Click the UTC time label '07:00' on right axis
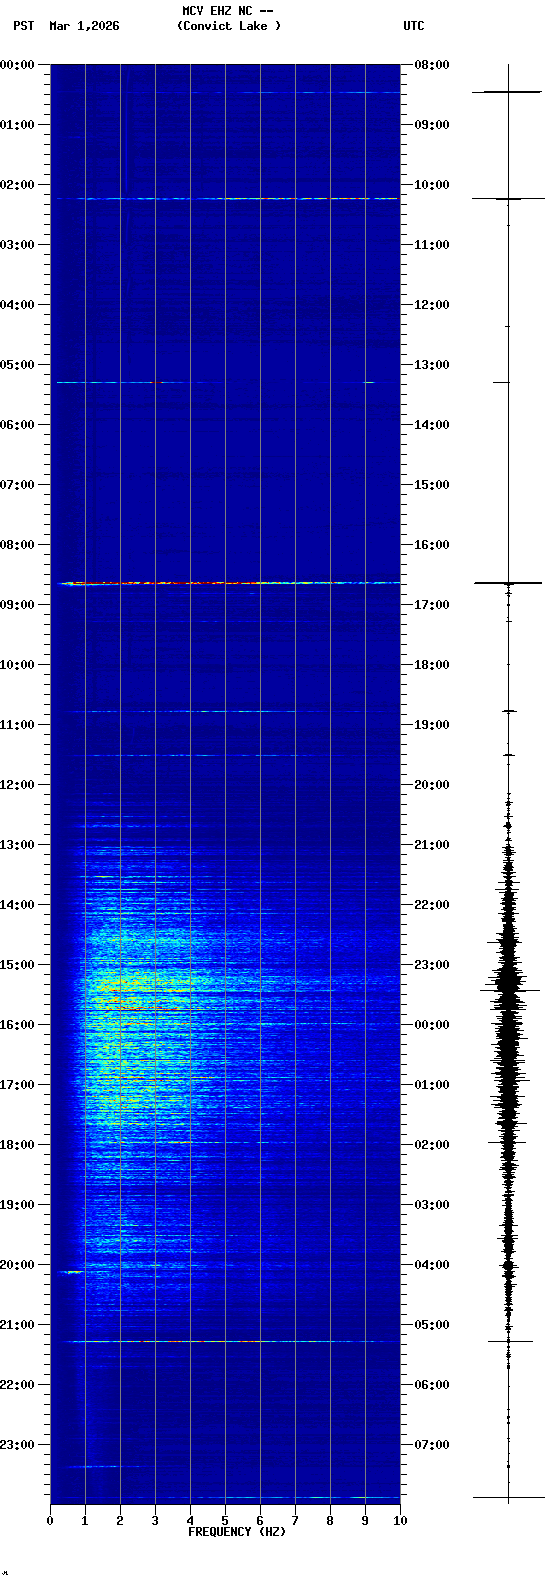Screen dimensions: 552x1584 click(x=432, y=1445)
